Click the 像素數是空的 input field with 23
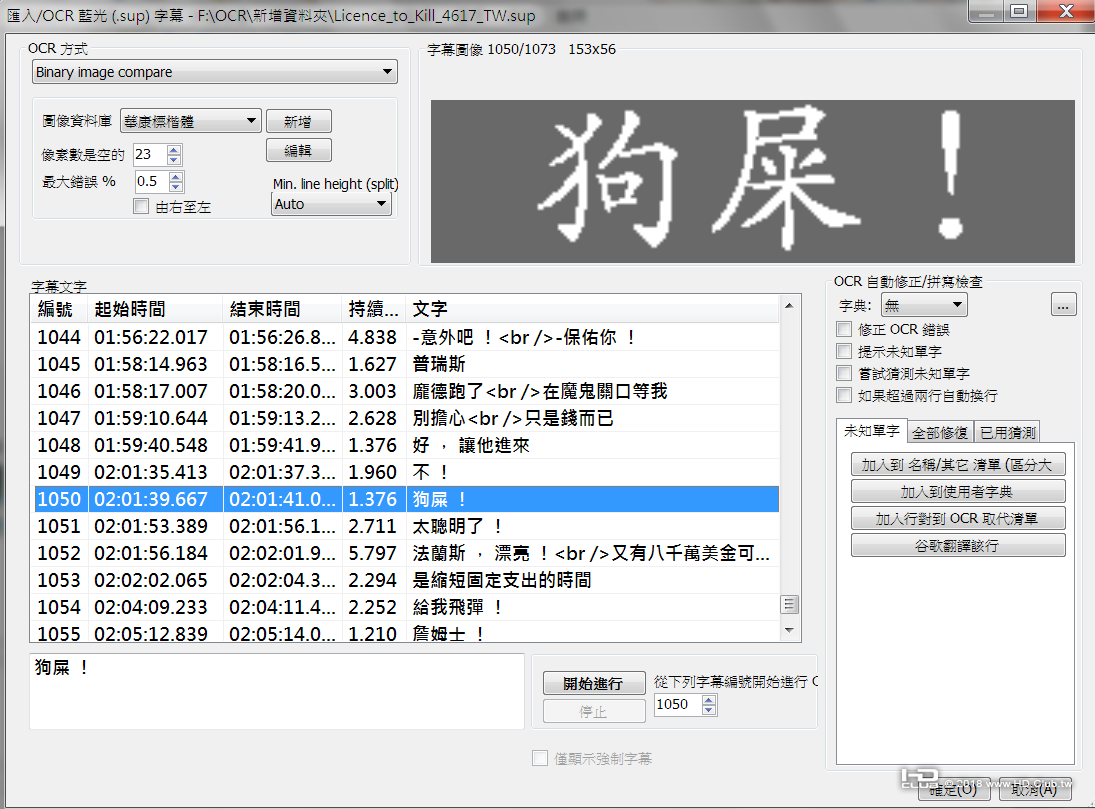1095x809 pixels. tap(151, 154)
